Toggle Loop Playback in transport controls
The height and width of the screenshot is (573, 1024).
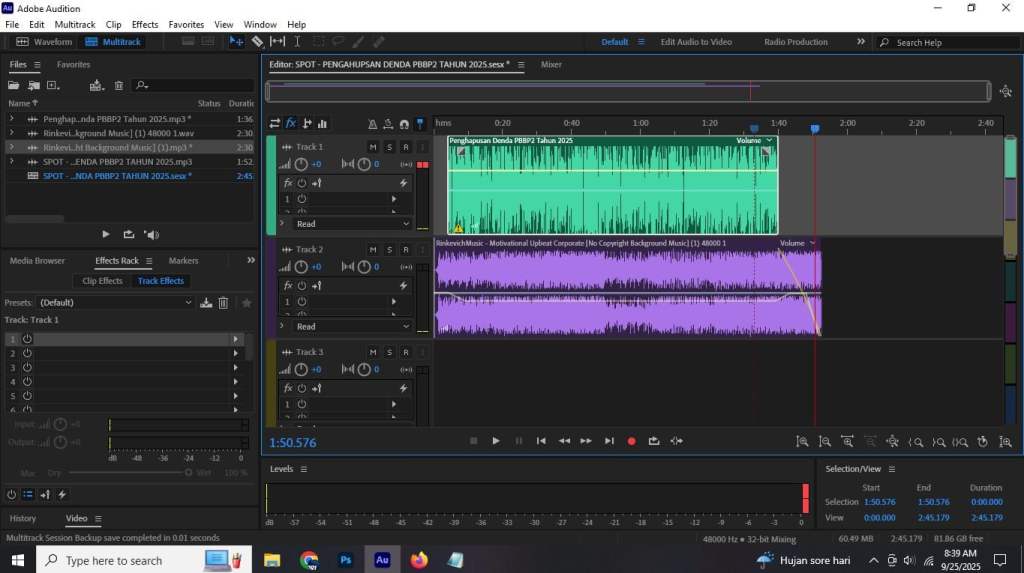coord(654,441)
